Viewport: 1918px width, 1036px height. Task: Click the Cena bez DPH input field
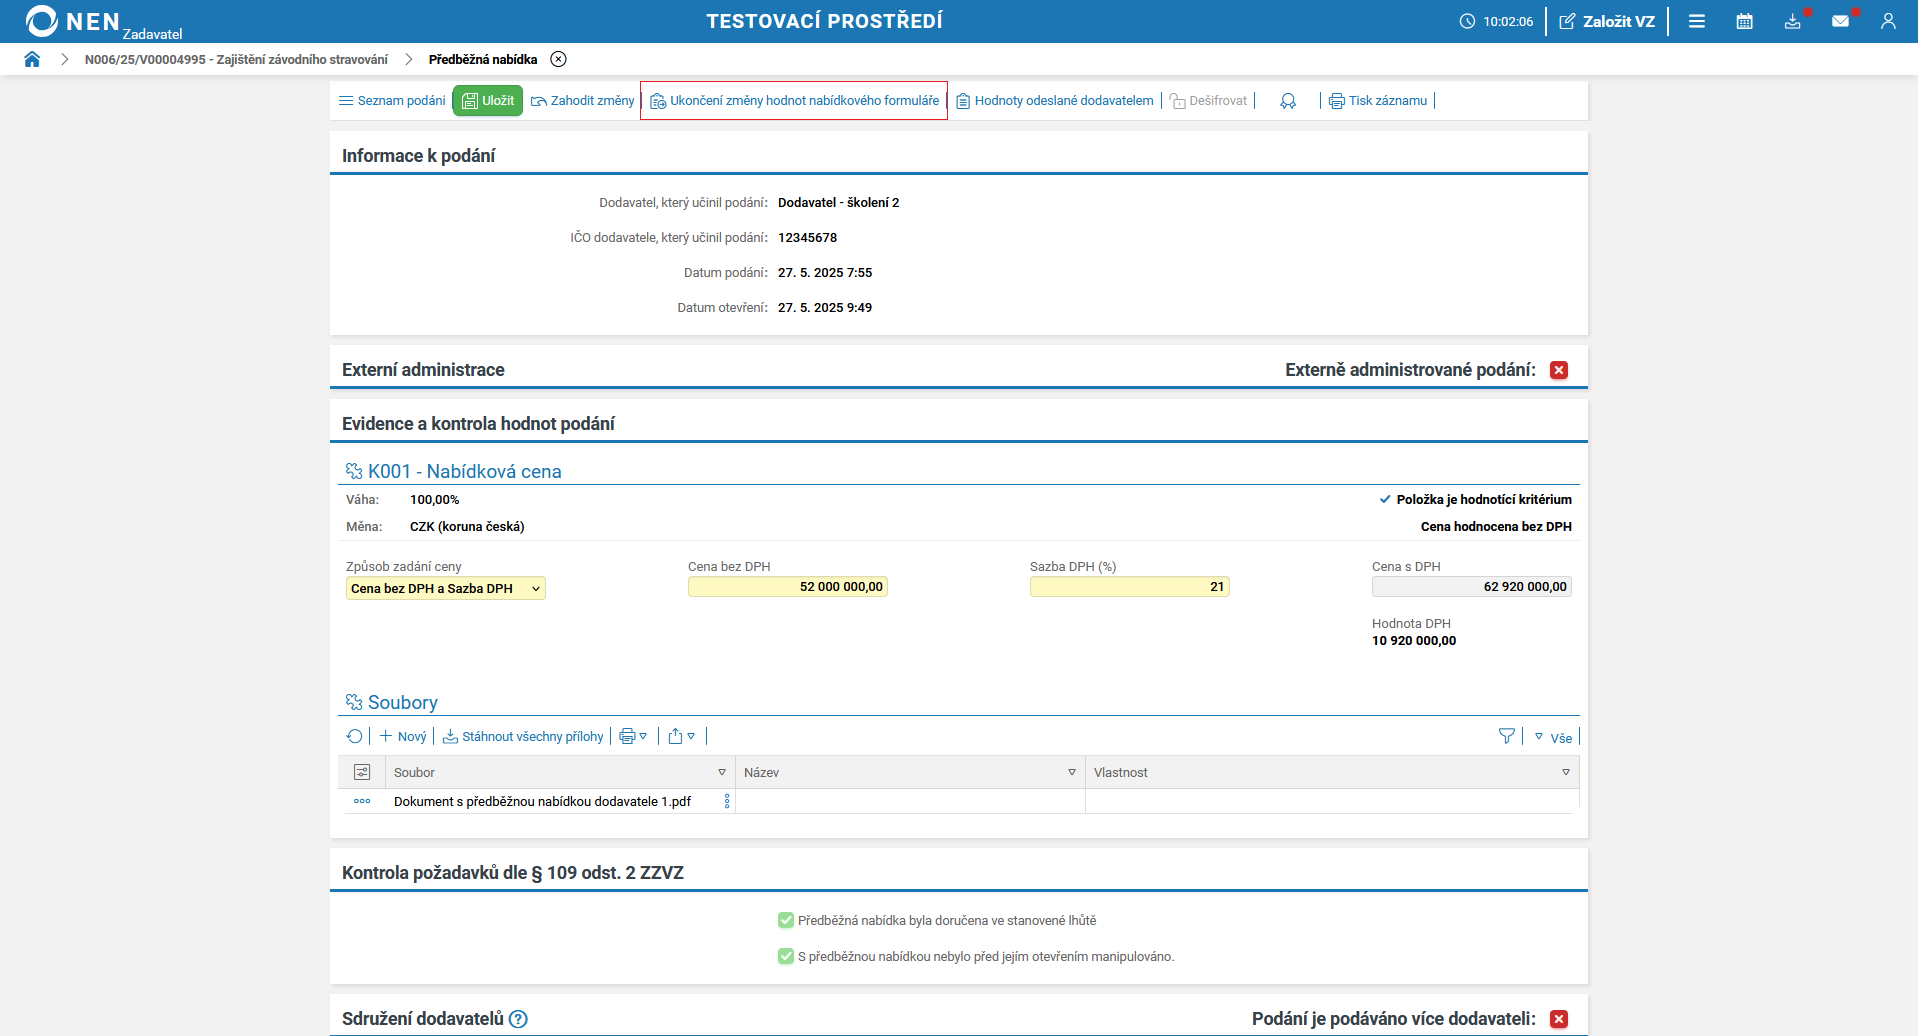point(787,587)
